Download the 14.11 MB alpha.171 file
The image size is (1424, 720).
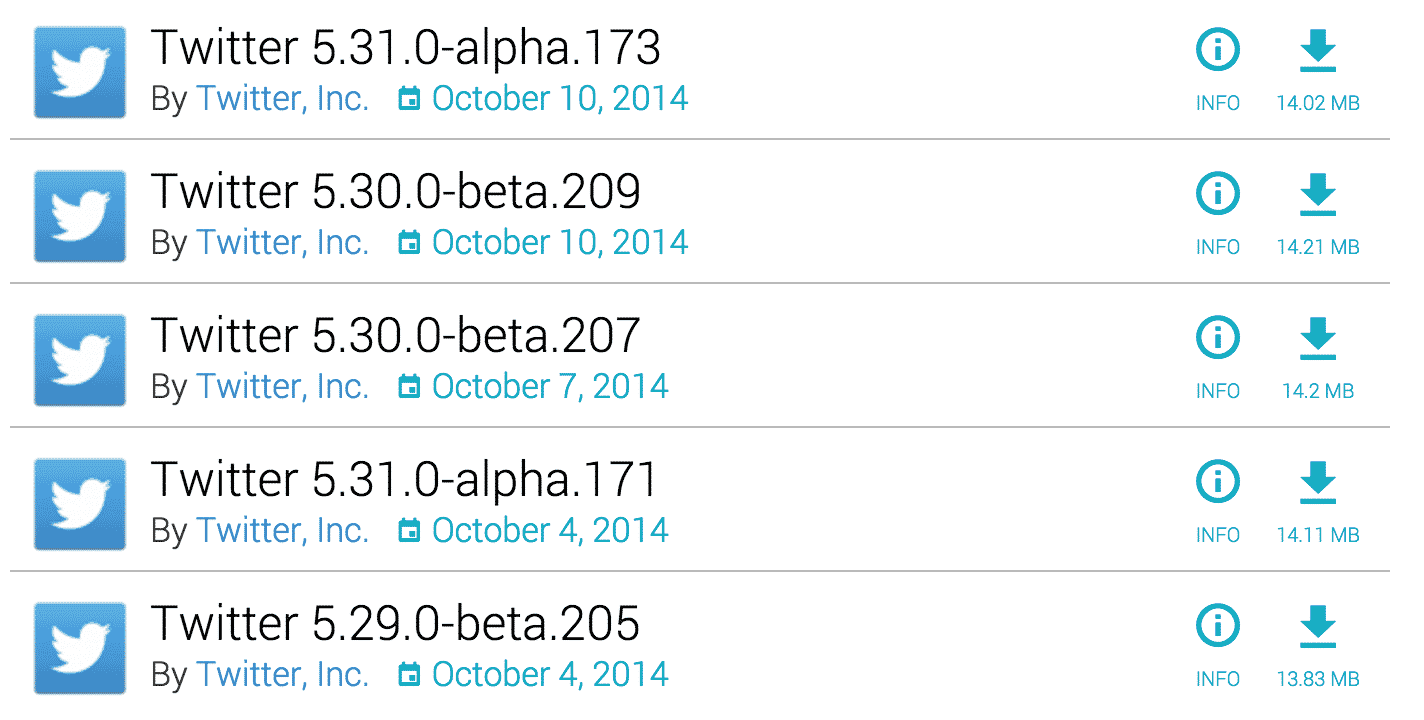coord(1318,500)
